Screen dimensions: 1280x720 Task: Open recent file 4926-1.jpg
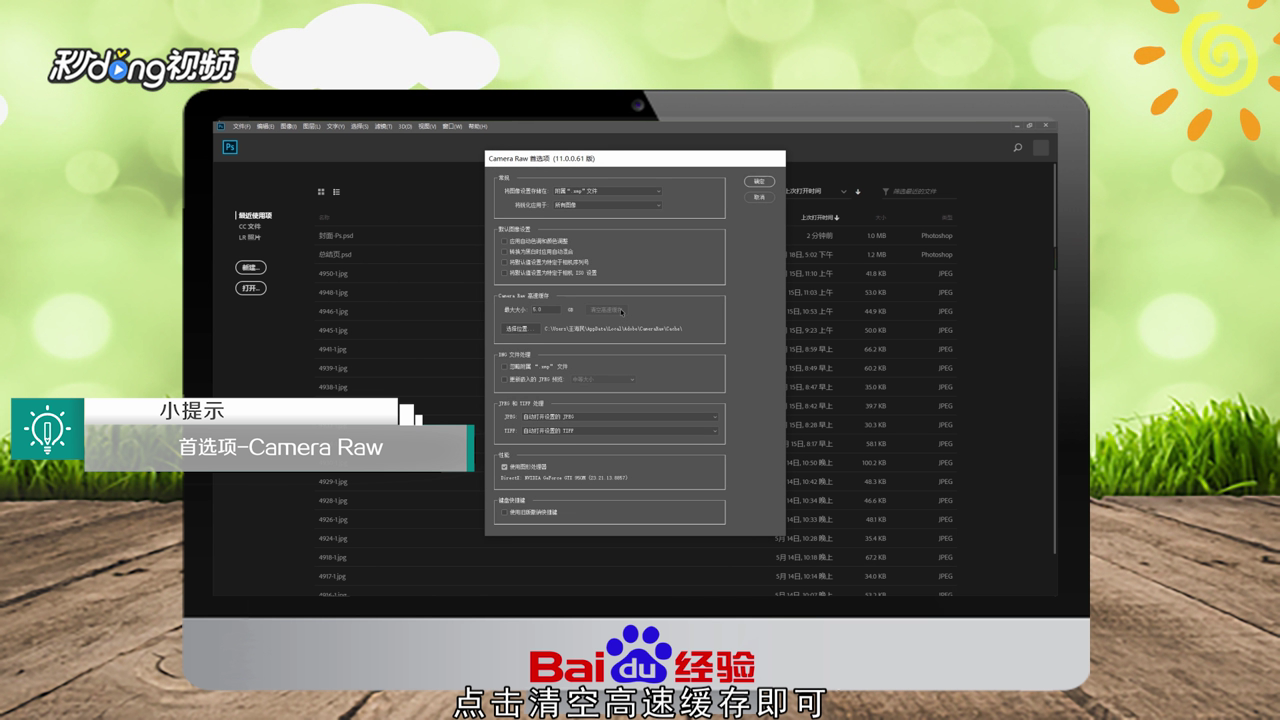pos(333,520)
